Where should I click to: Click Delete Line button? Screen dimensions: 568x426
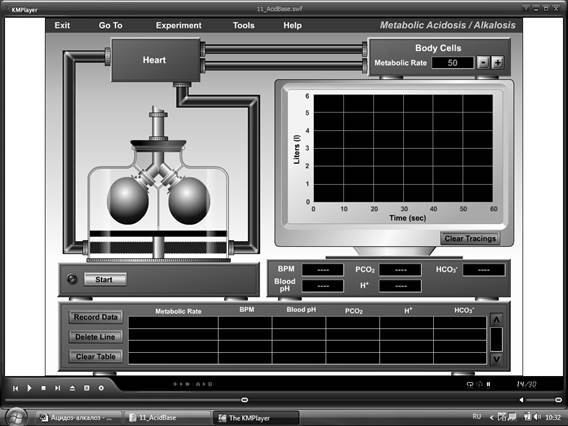[x=96, y=337]
